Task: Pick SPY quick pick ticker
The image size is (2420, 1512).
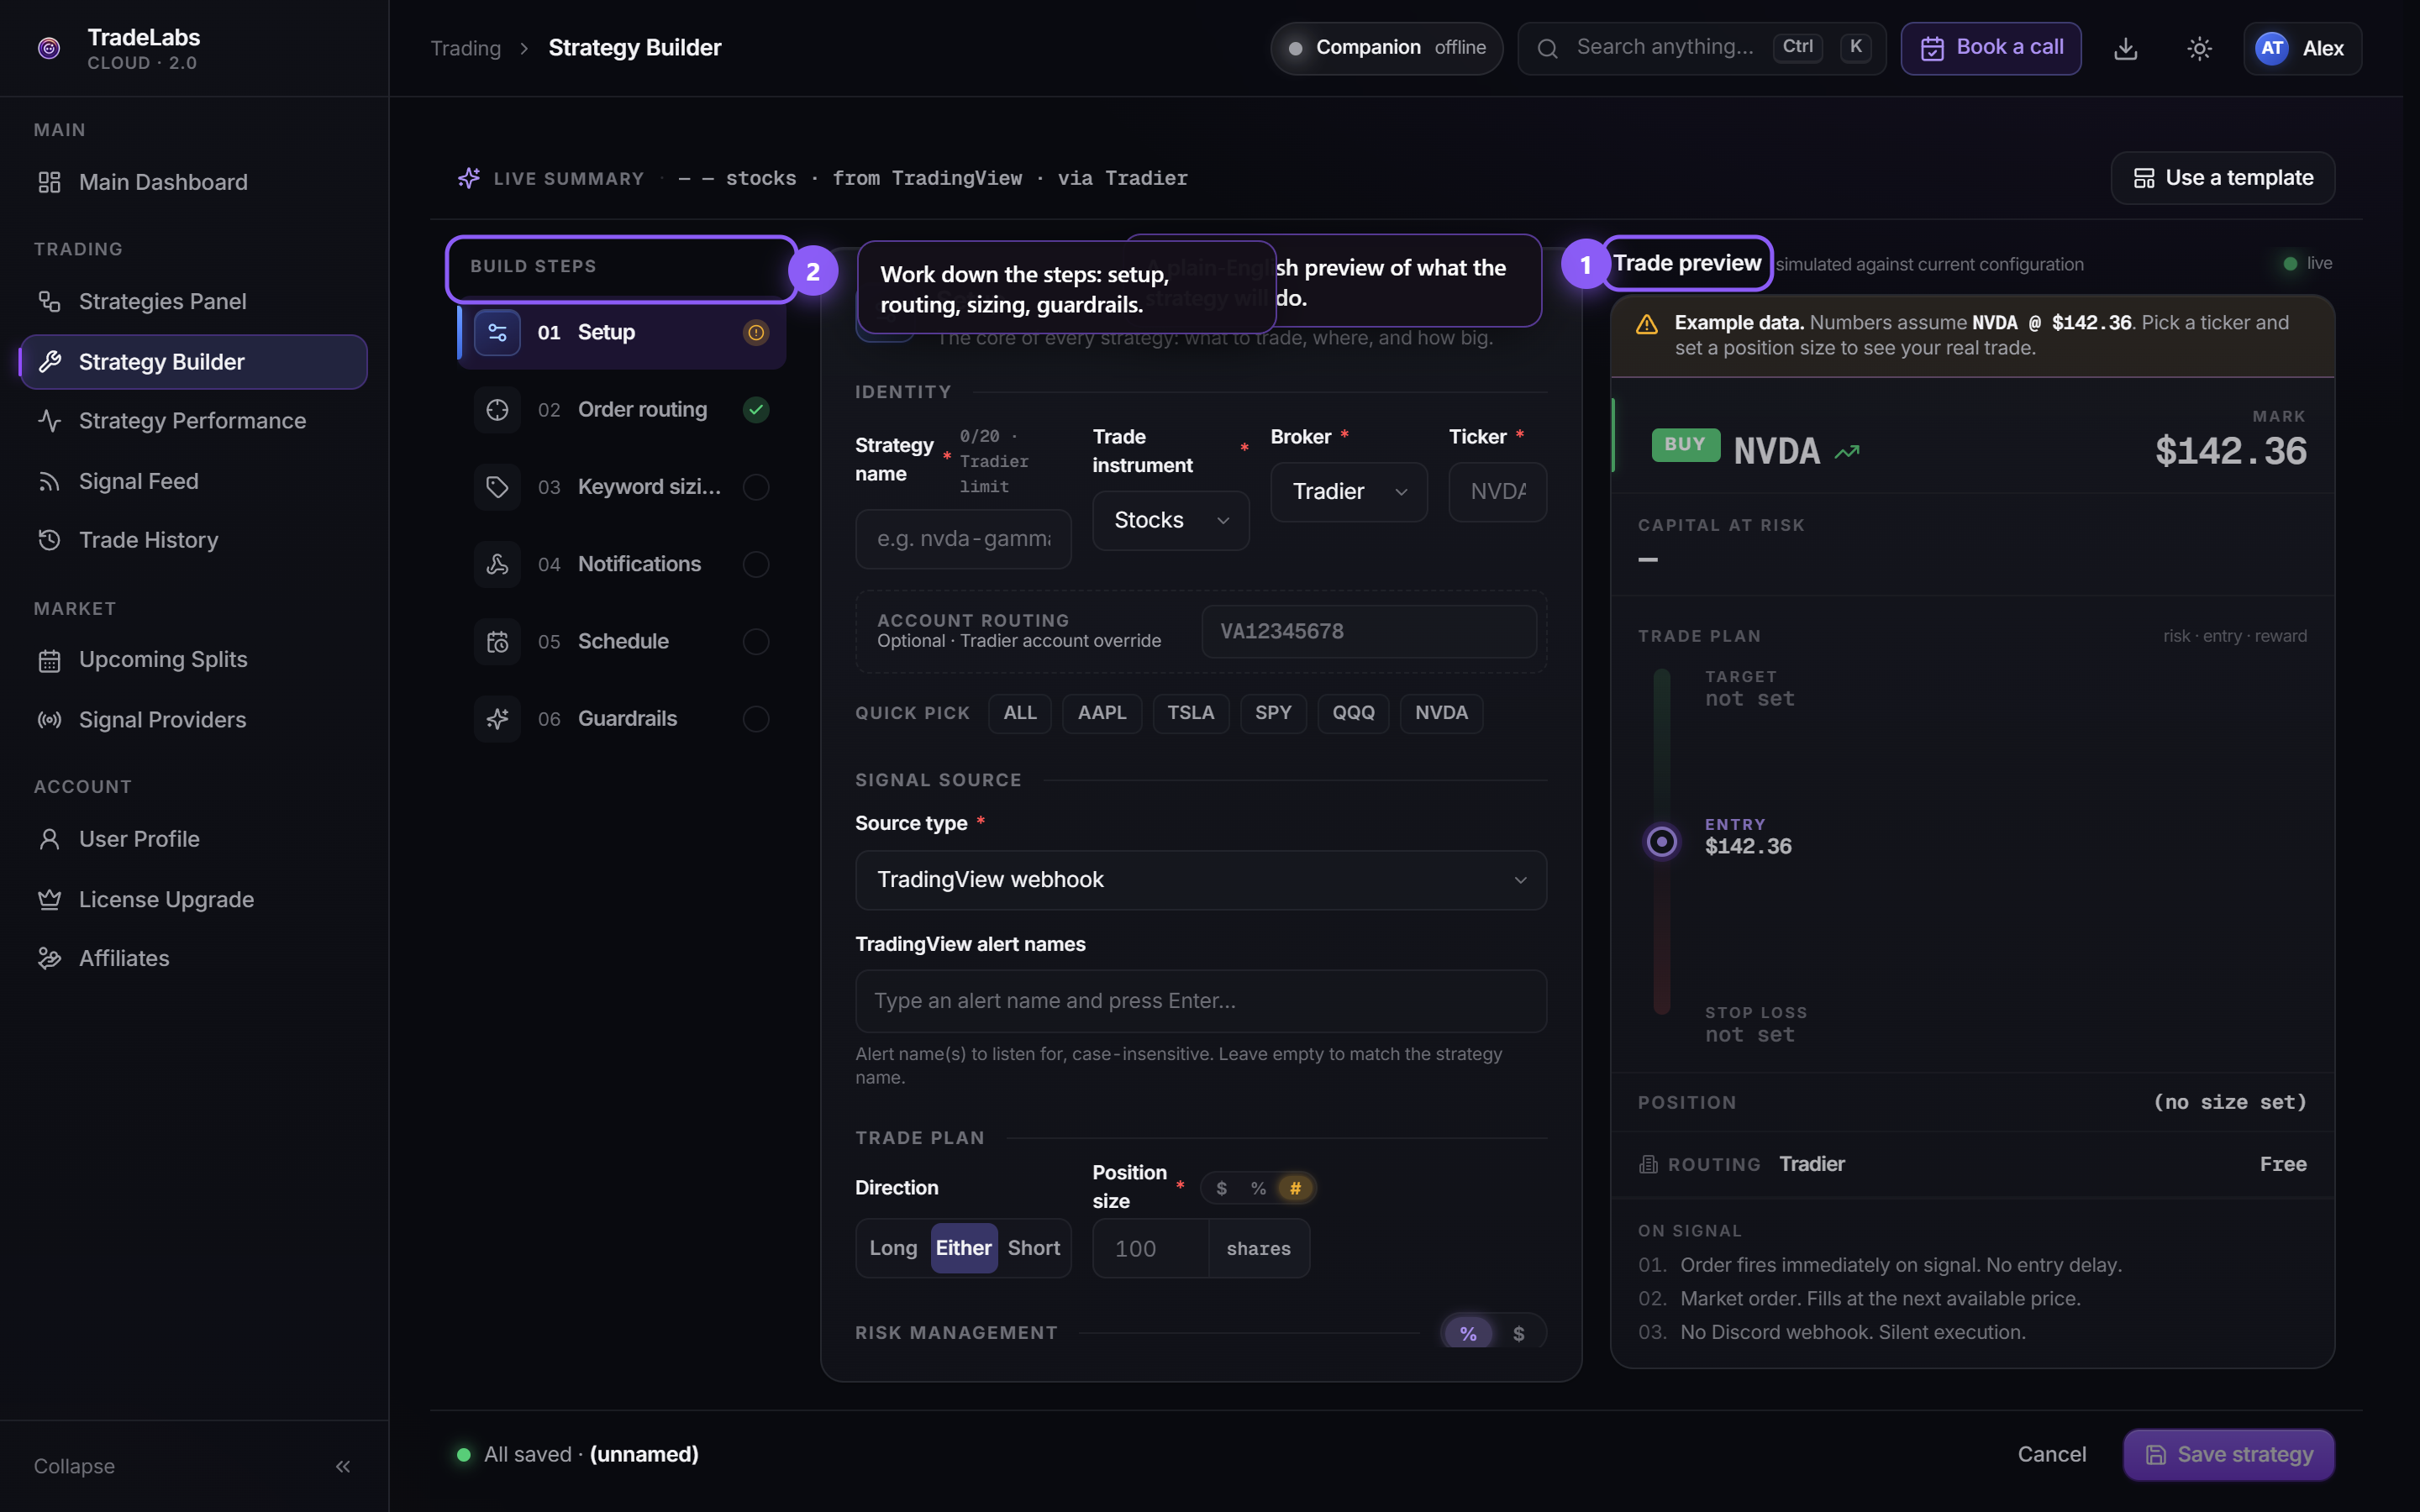Action: pos(1273,713)
